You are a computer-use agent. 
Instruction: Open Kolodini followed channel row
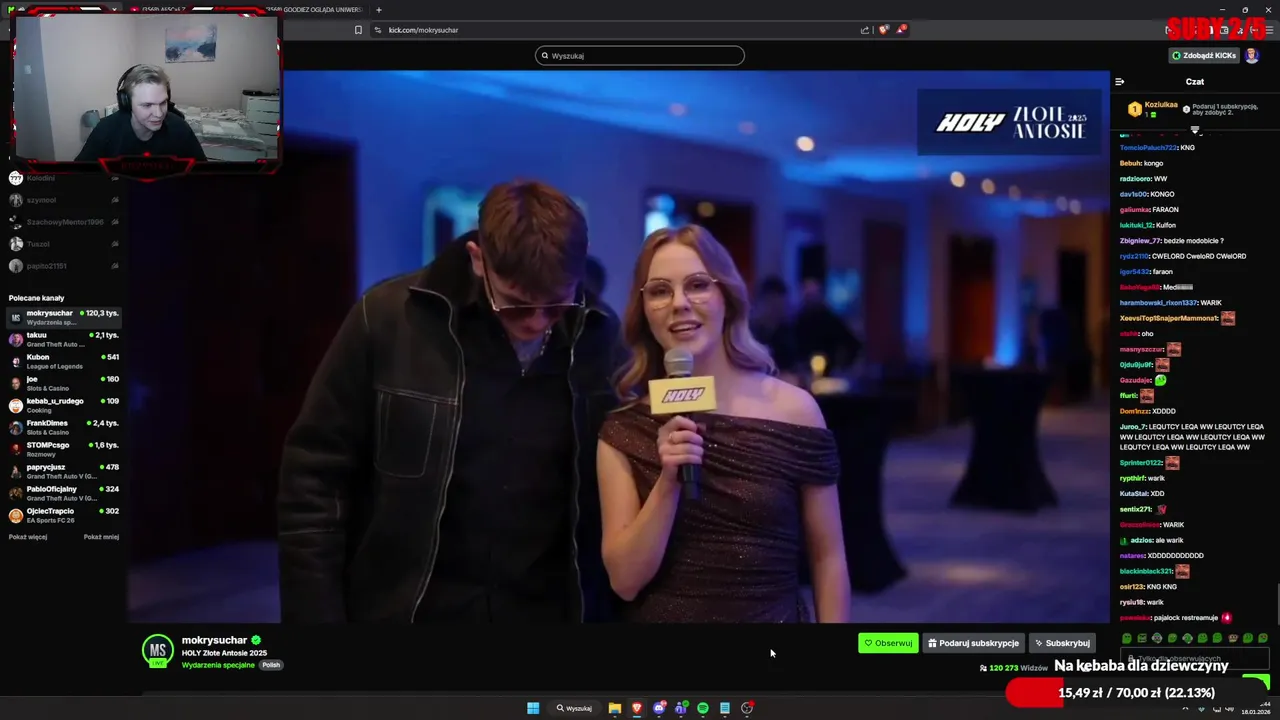(64, 178)
